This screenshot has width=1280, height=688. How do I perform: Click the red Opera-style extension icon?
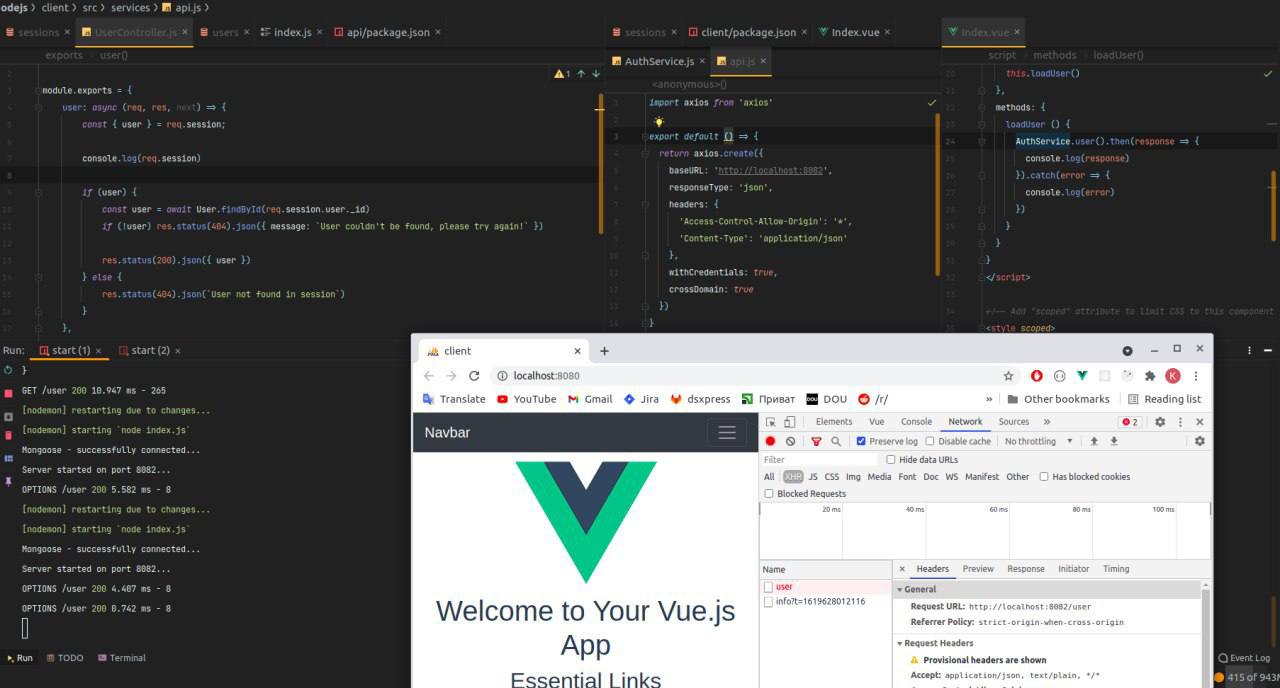click(x=1037, y=376)
